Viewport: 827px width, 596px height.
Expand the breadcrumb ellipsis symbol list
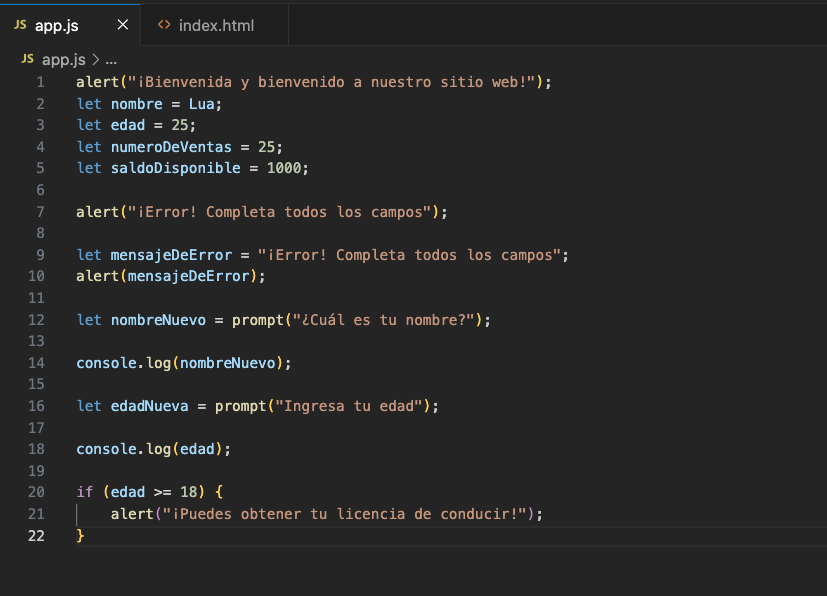coord(111,60)
